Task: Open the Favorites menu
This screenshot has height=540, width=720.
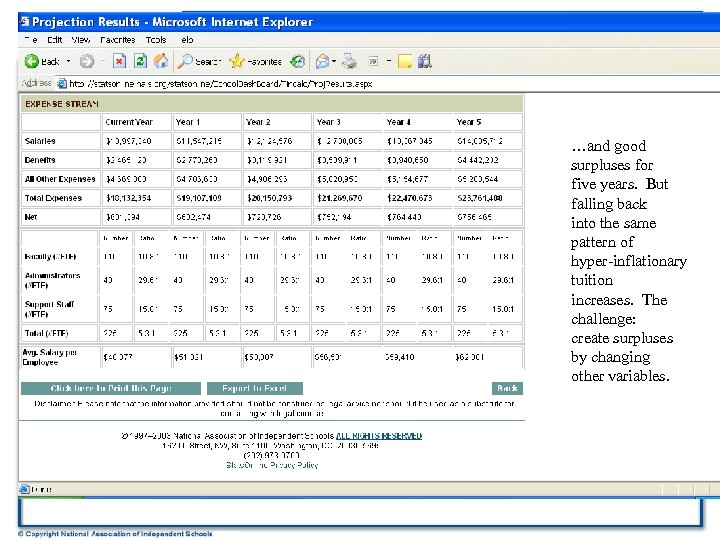Action: [x=118, y=40]
